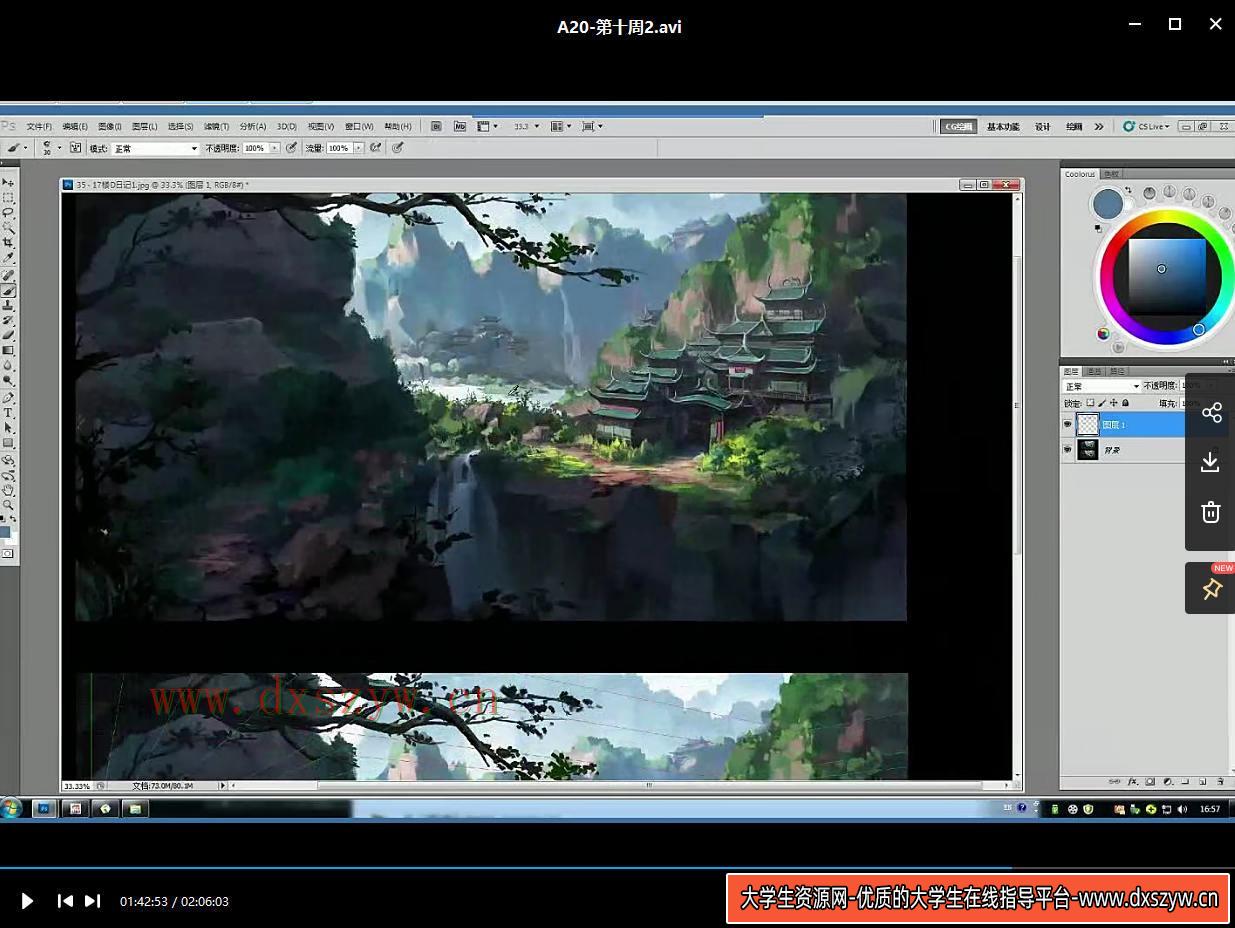Open the 文件(F) menu

(x=39, y=126)
